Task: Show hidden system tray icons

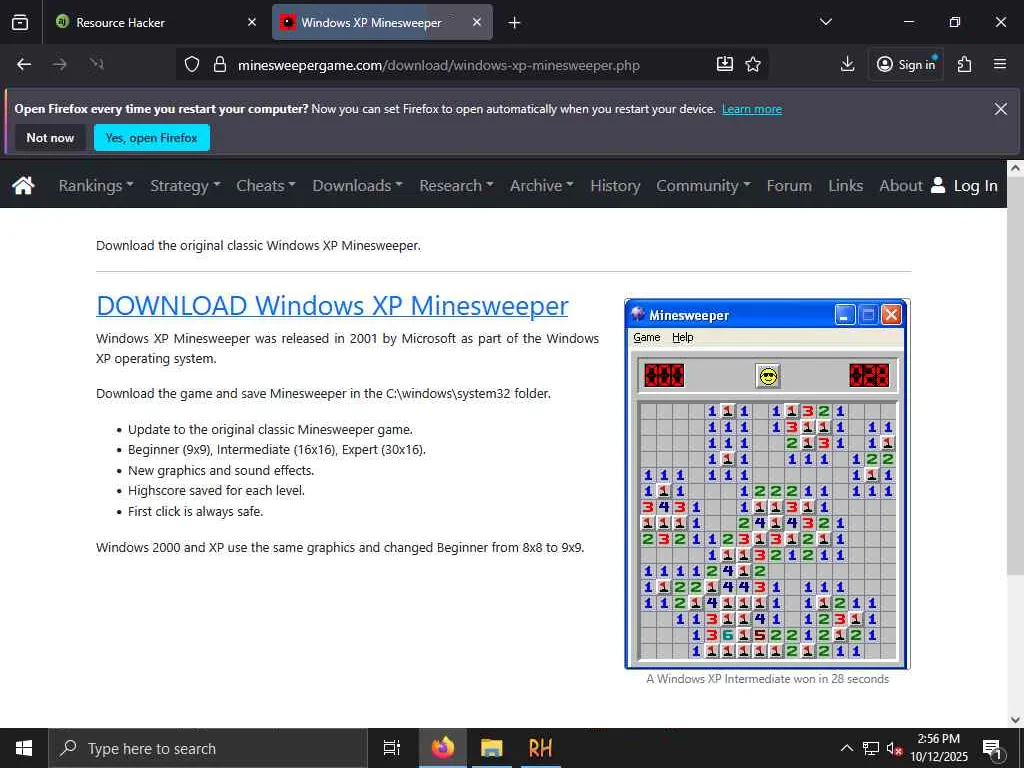Action: (x=846, y=748)
